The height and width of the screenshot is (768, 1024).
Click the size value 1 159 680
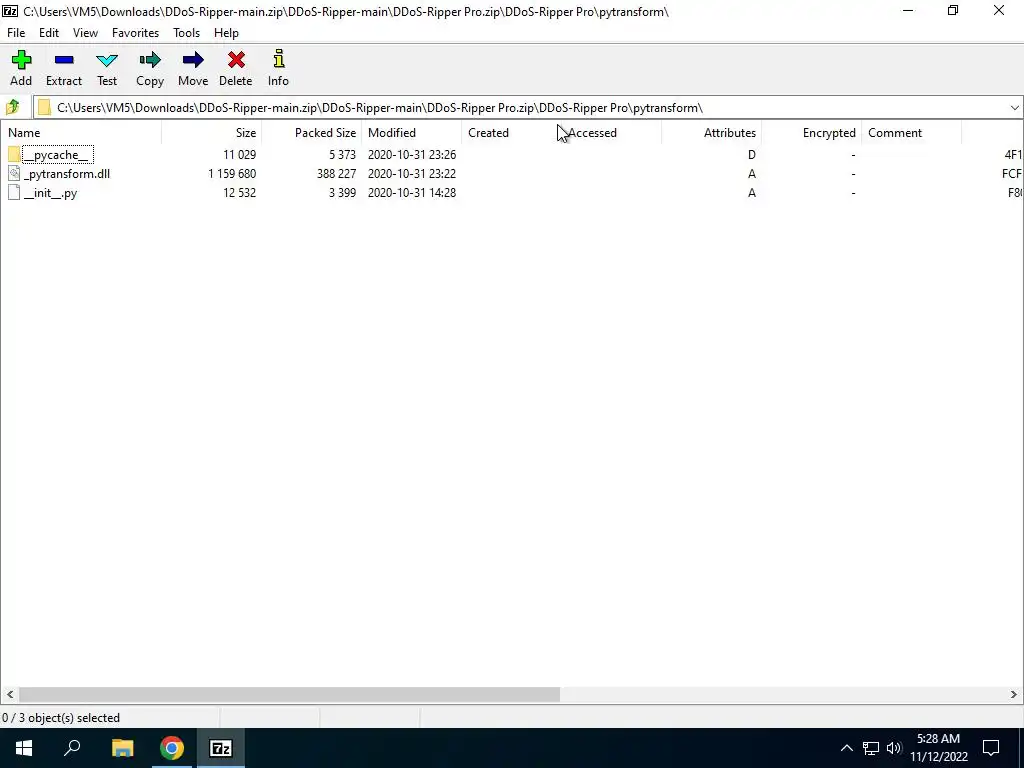point(232,174)
